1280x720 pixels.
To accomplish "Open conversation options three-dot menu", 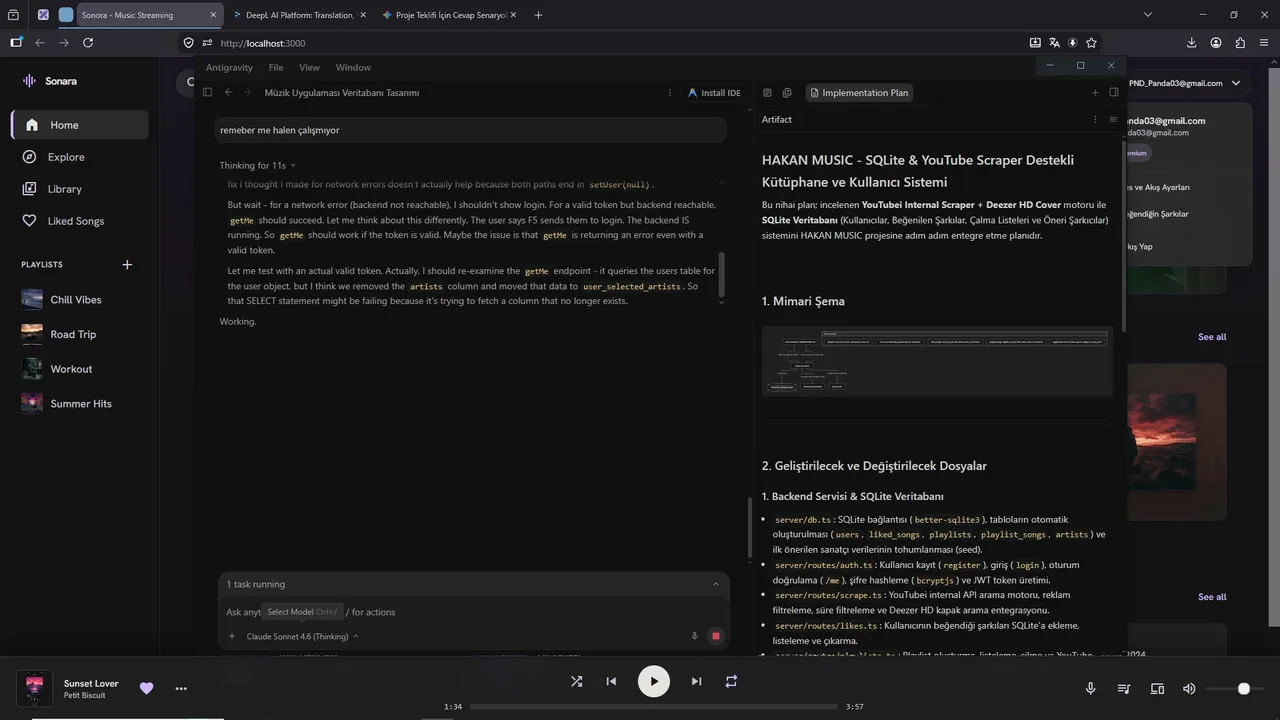I will pyautogui.click(x=670, y=92).
